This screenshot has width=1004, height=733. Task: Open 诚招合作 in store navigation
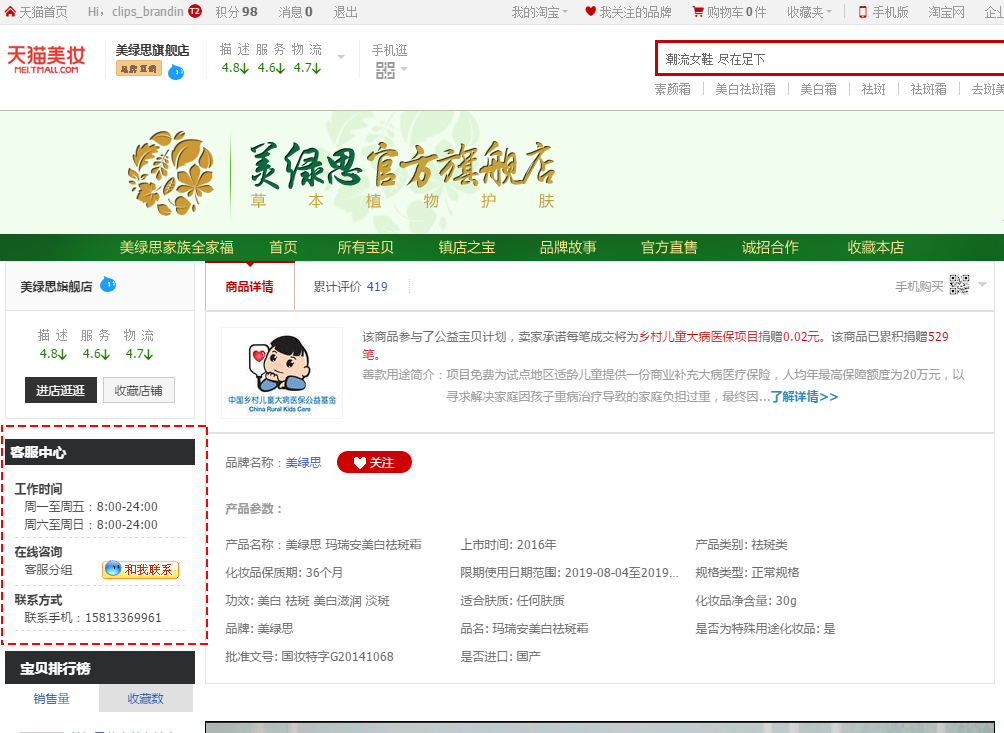tap(770, 247)
